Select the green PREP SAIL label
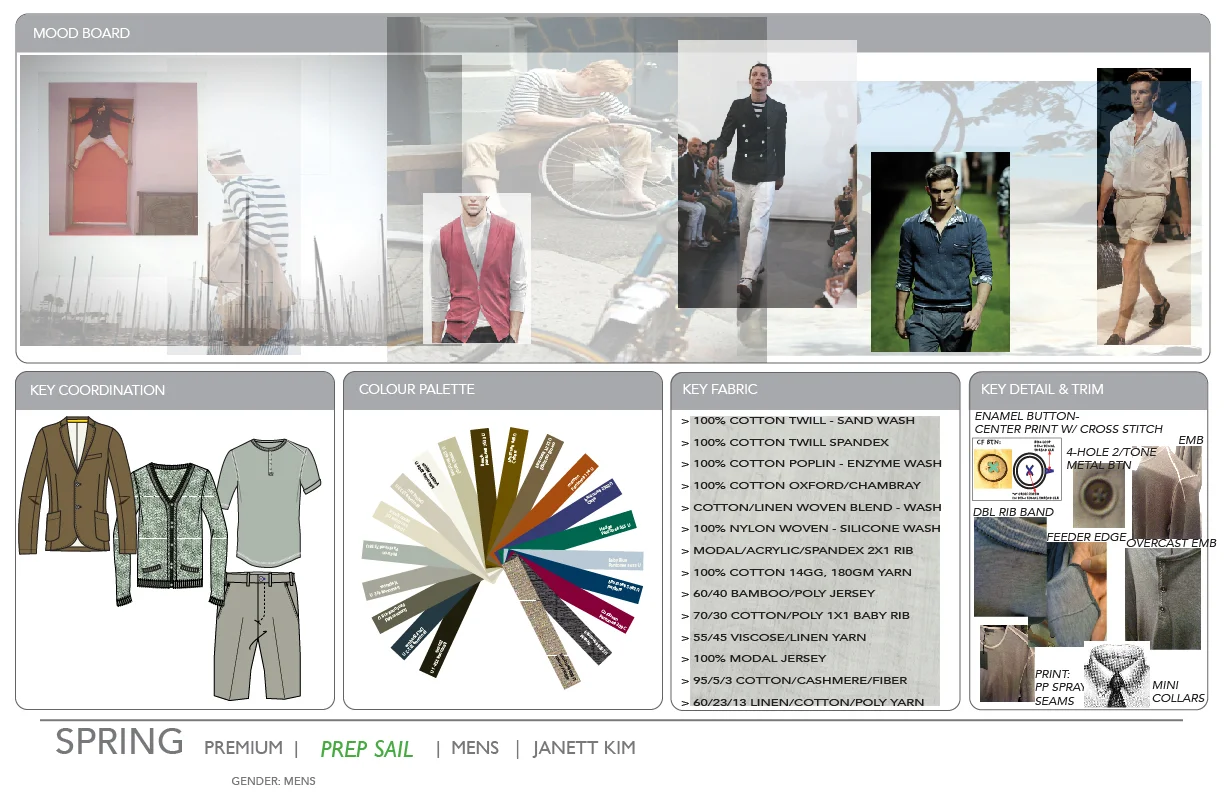Image resolution: width=1224 pixels, height=792 pixels. click(x=367, y=748)
